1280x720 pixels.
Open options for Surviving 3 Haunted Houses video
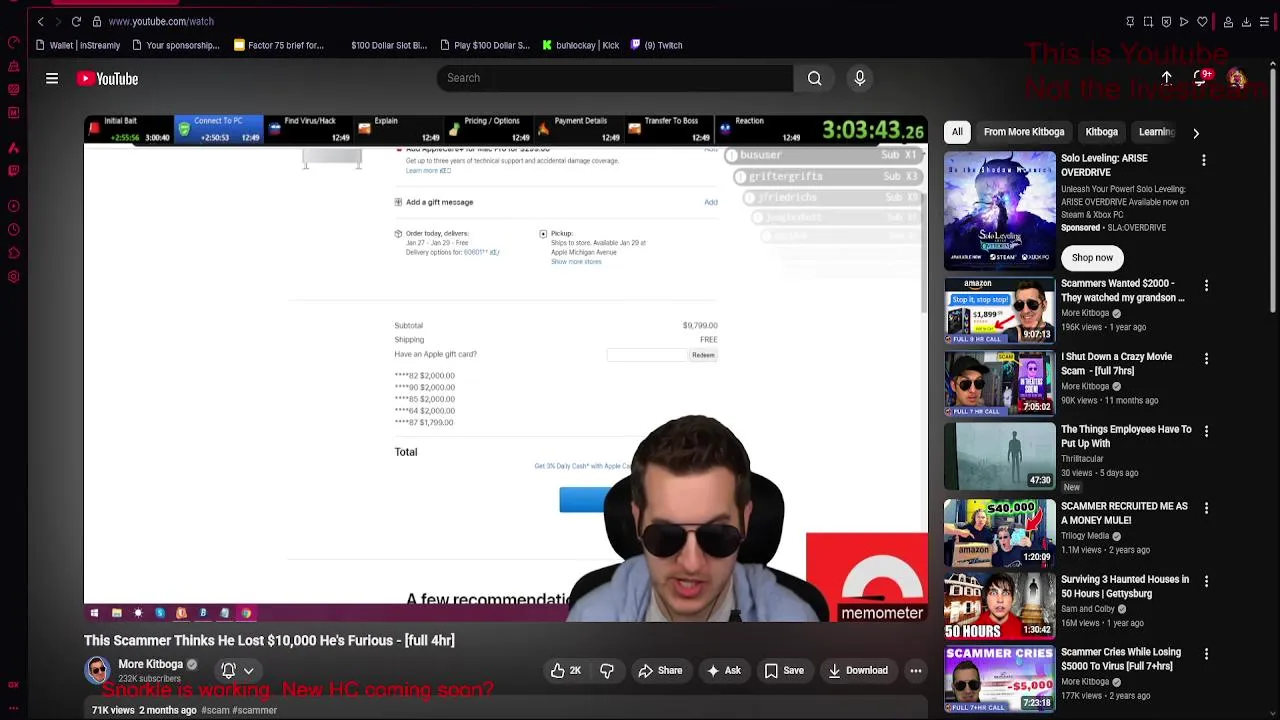pyautogui.click(x=1206, y=582)
